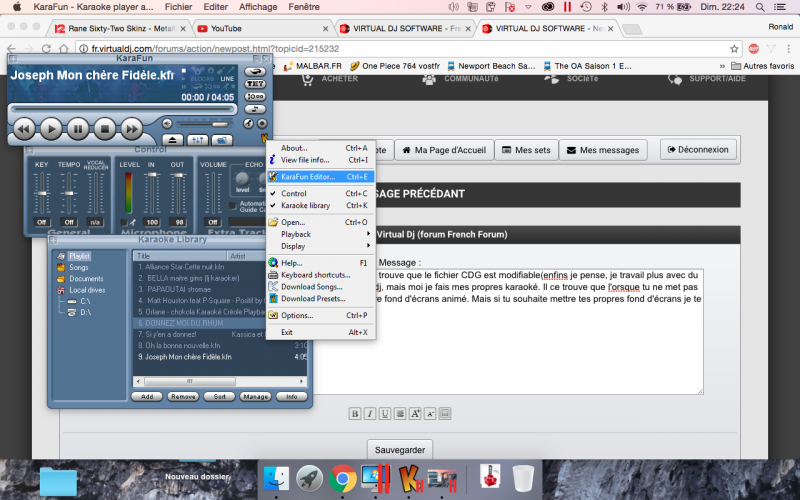Pause playback in KaraFun player
The image size is (800, 500).
coord(78,129)
